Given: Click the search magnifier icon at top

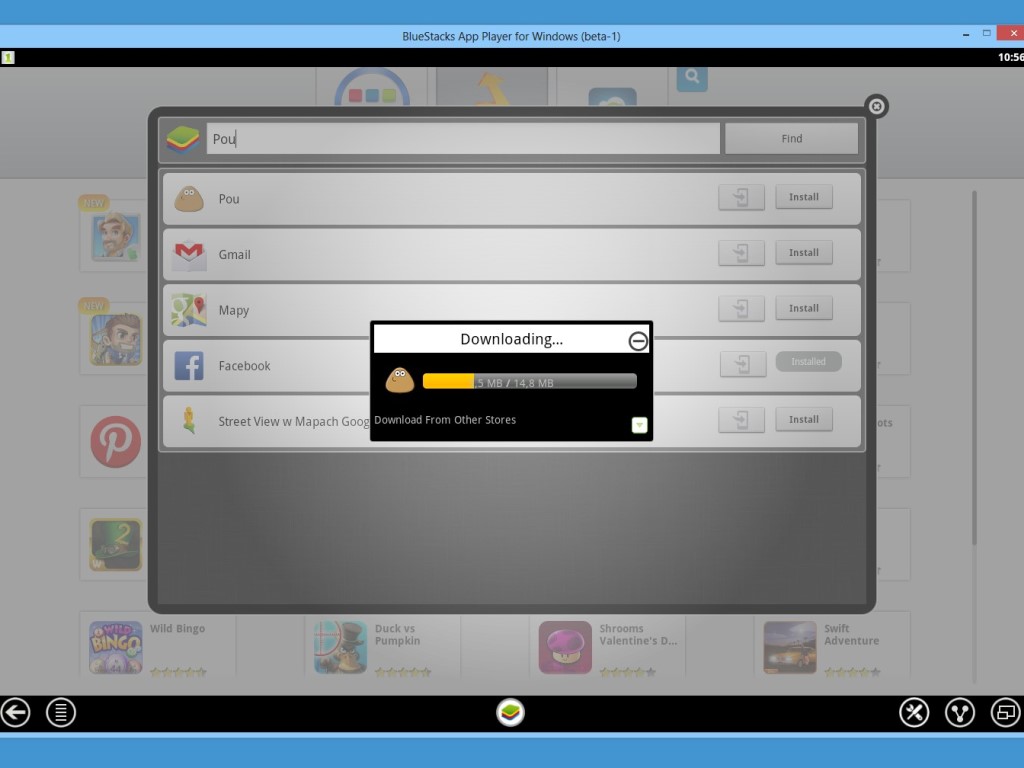Looking at the screenshot, I should click(x=692, y=78).
